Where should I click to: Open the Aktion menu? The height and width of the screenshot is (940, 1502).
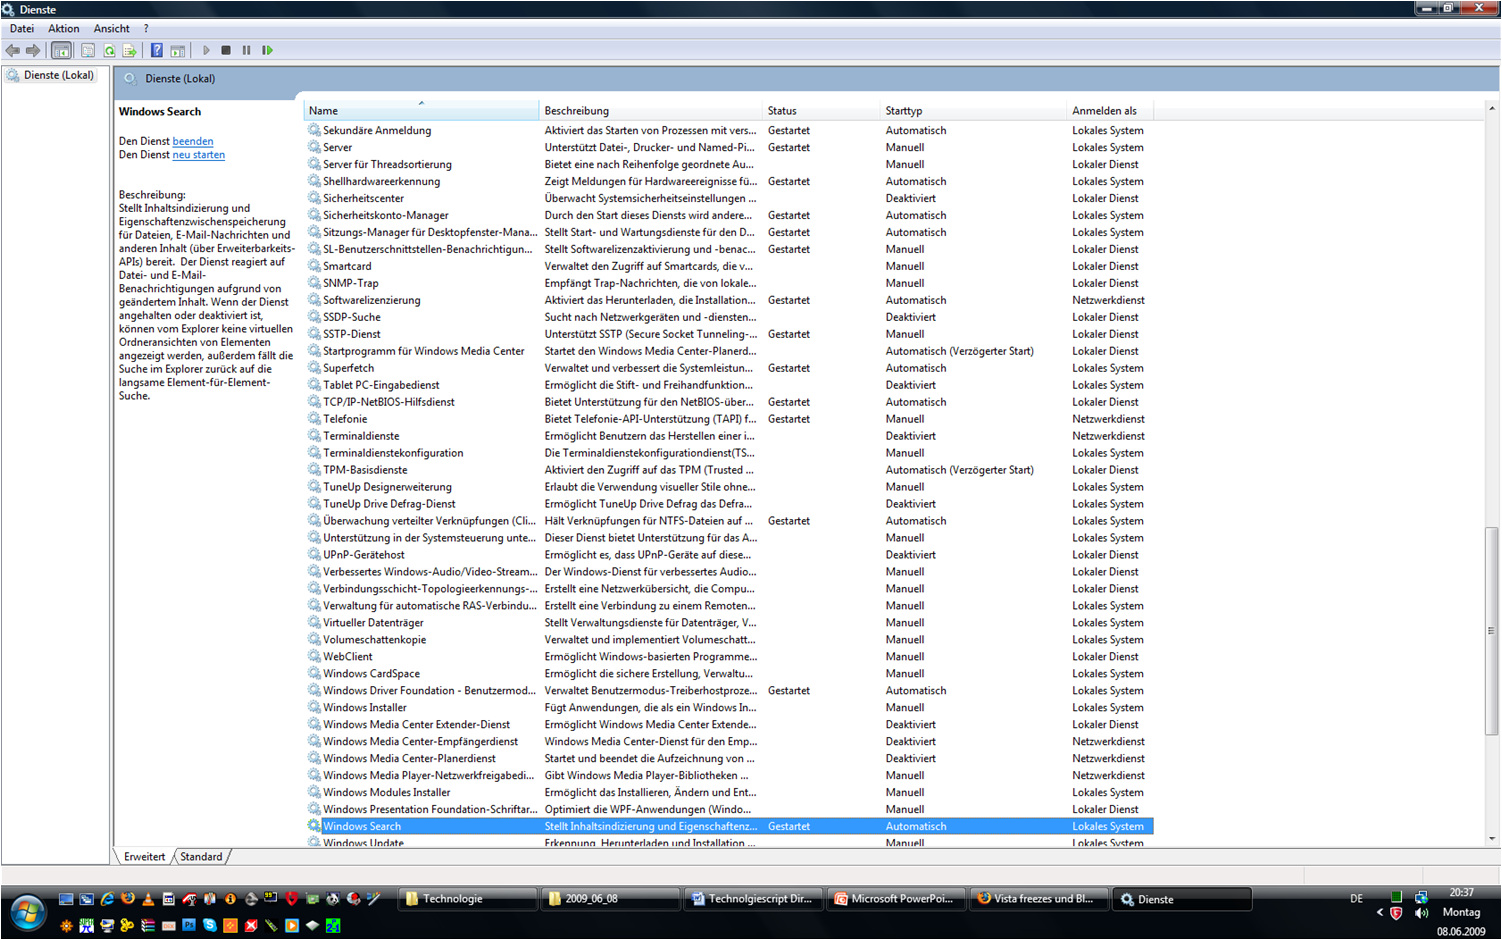[64, 28]
